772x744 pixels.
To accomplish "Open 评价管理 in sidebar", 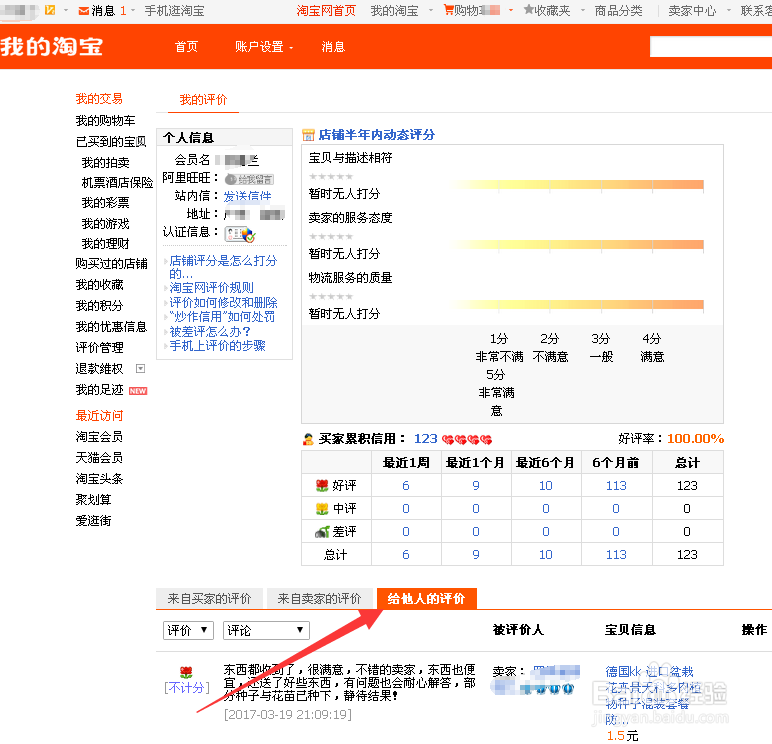I will 99,348.
